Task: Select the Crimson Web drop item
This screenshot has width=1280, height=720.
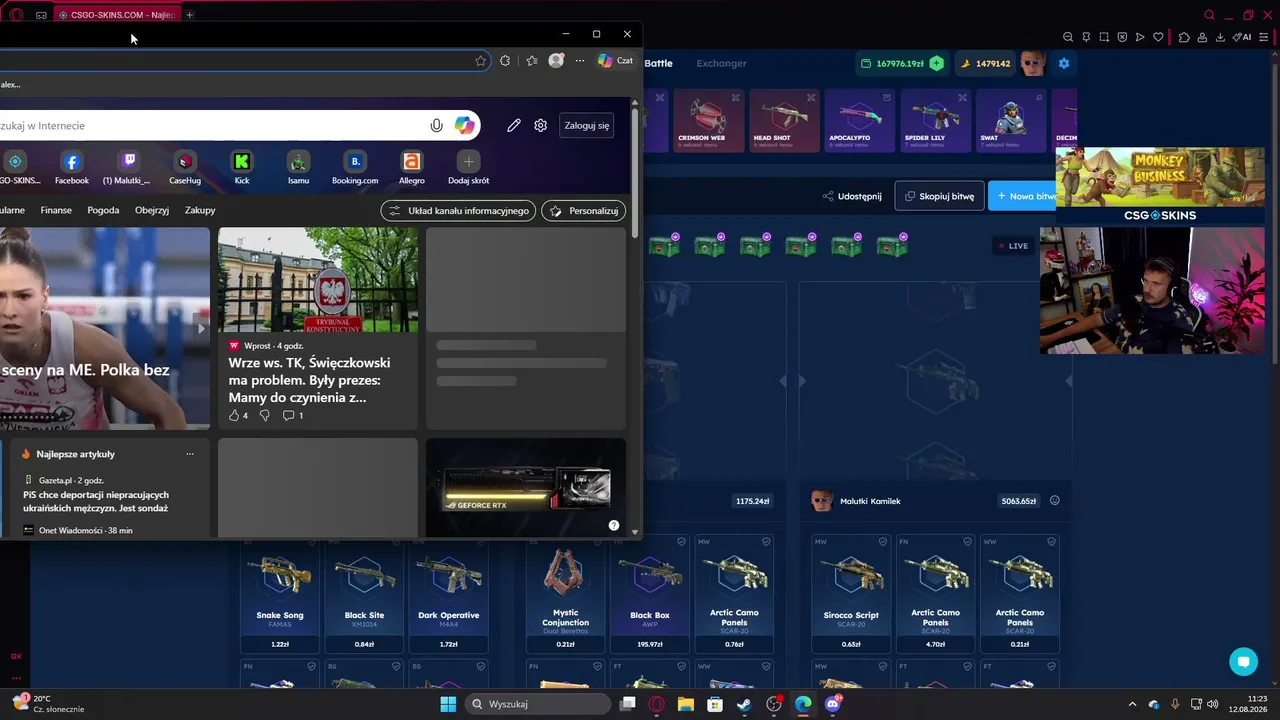Action: coord(709,120)
